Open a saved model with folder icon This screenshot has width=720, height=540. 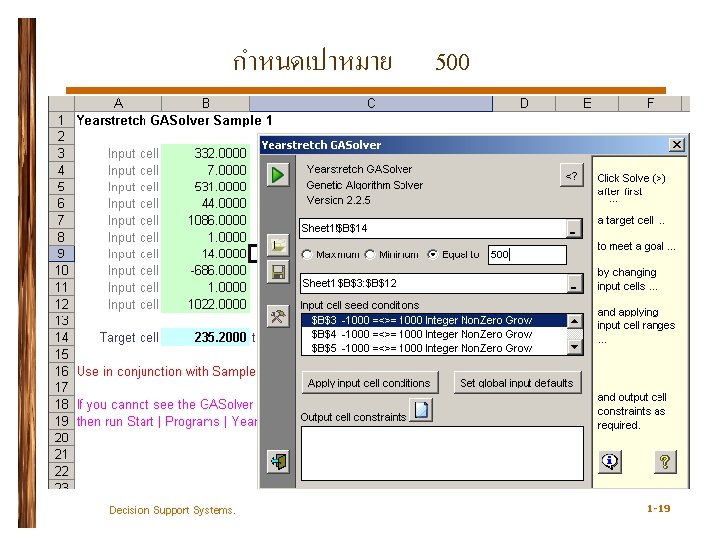tap(278, 245)
